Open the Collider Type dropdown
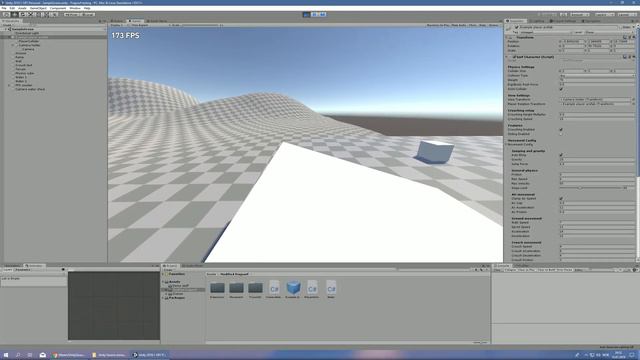The width and height of the screenshot is (640, 360). point(597,76)
